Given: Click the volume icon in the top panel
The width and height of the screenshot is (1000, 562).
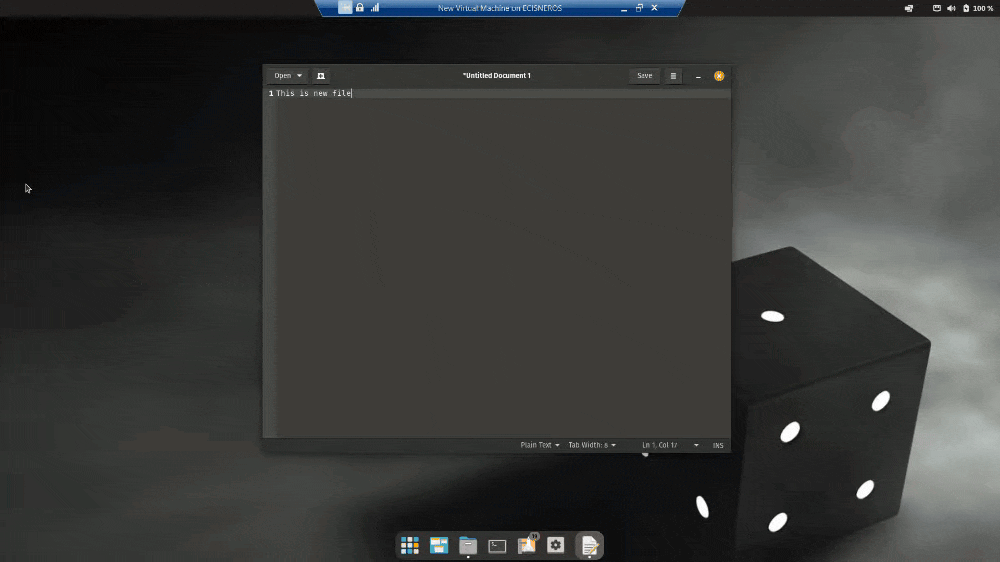Looking at the screenshot, I should coord(950,8).
